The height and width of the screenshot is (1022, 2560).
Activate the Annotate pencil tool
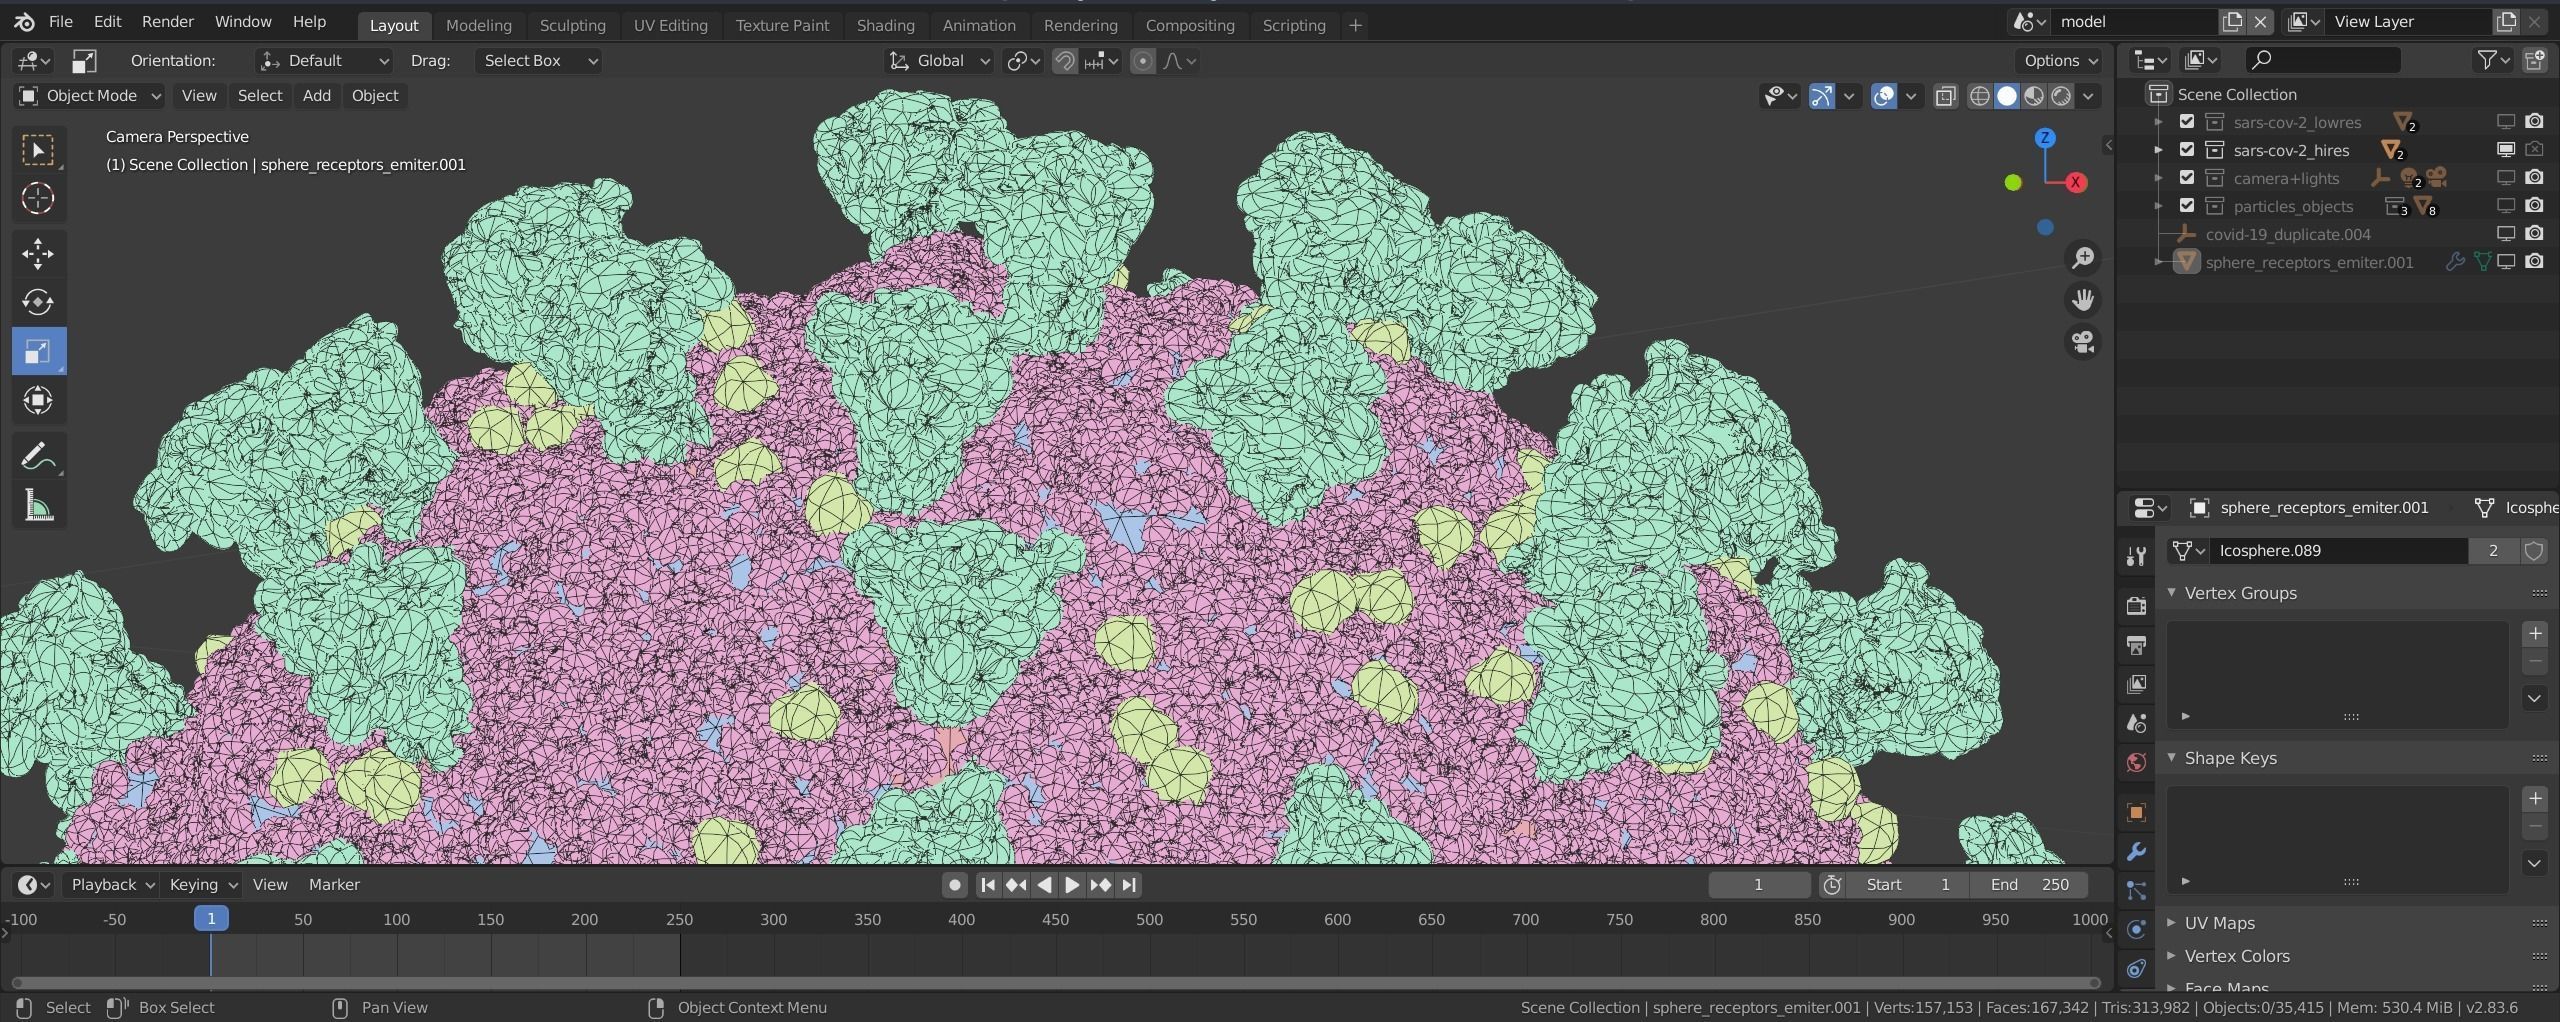38,457
